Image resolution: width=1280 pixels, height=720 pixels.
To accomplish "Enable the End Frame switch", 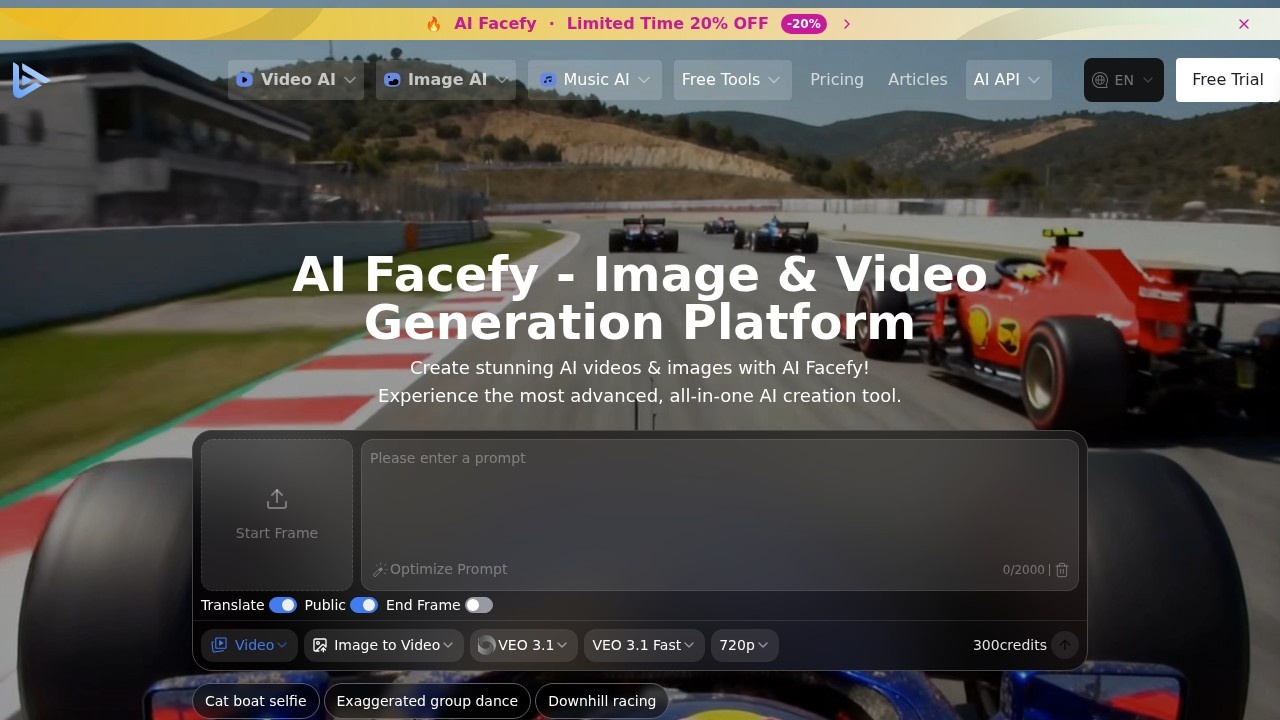I will (479, 605).
